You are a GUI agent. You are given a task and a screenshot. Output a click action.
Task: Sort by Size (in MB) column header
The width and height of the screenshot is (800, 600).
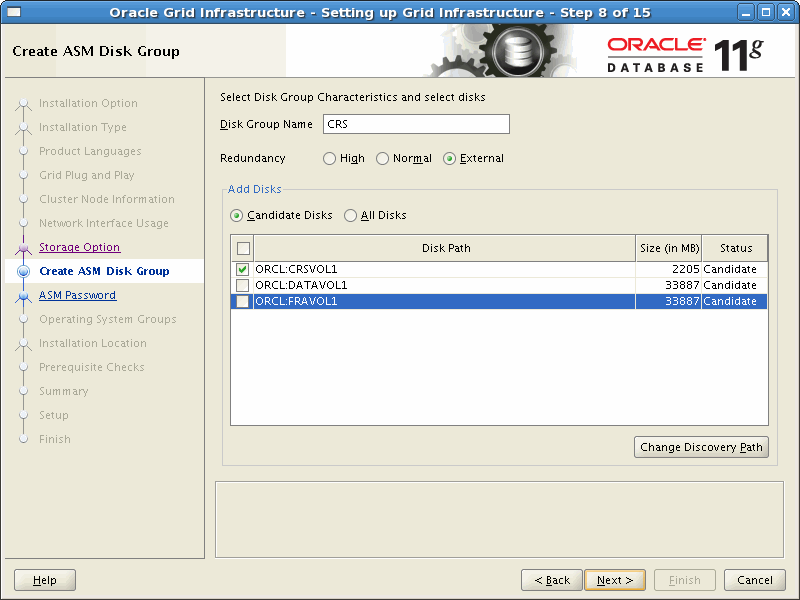(x=669, y=248)
